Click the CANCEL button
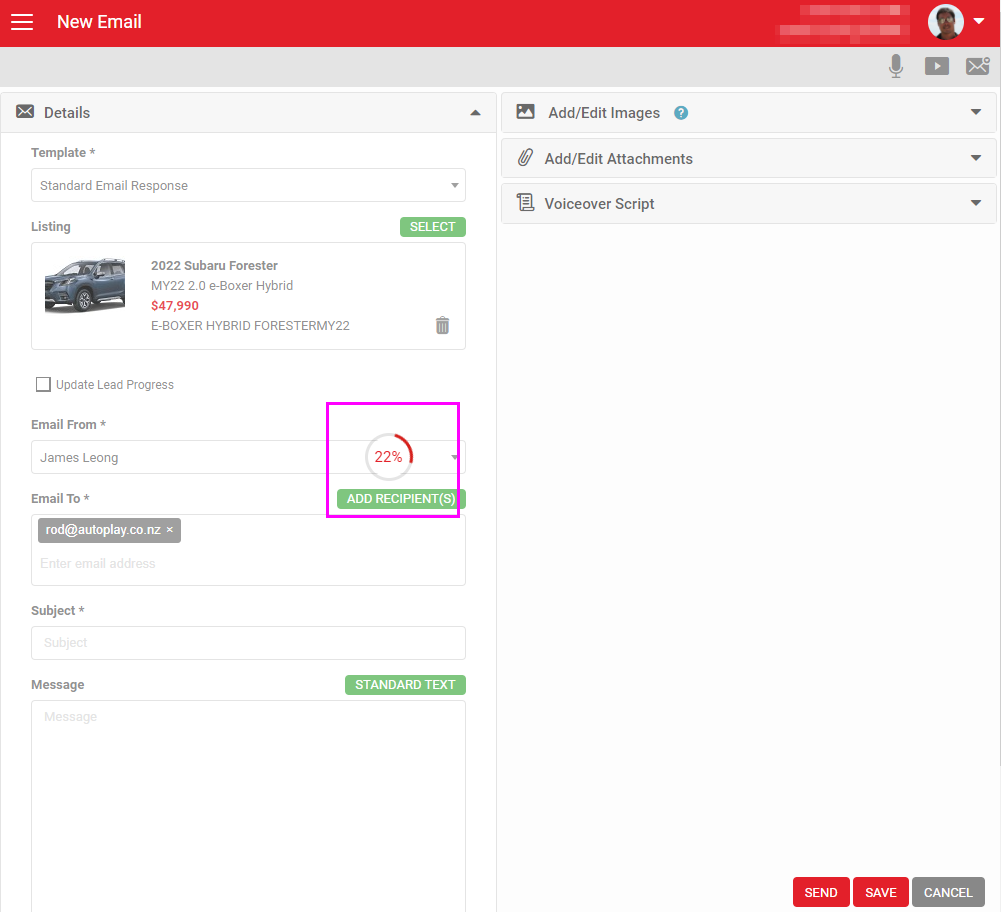 pos(947,892)
